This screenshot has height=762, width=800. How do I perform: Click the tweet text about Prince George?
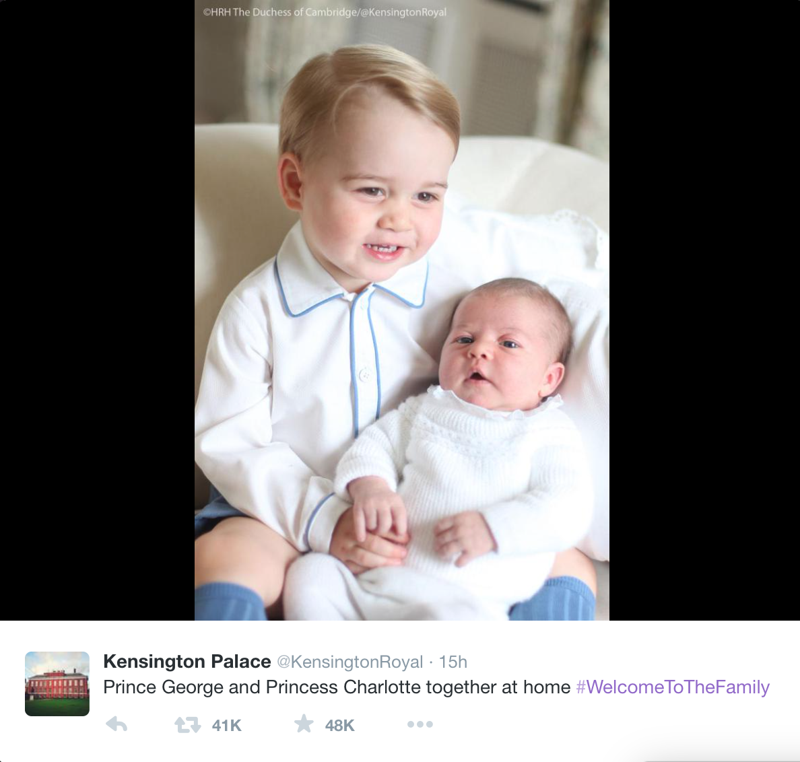click(337, 688)
